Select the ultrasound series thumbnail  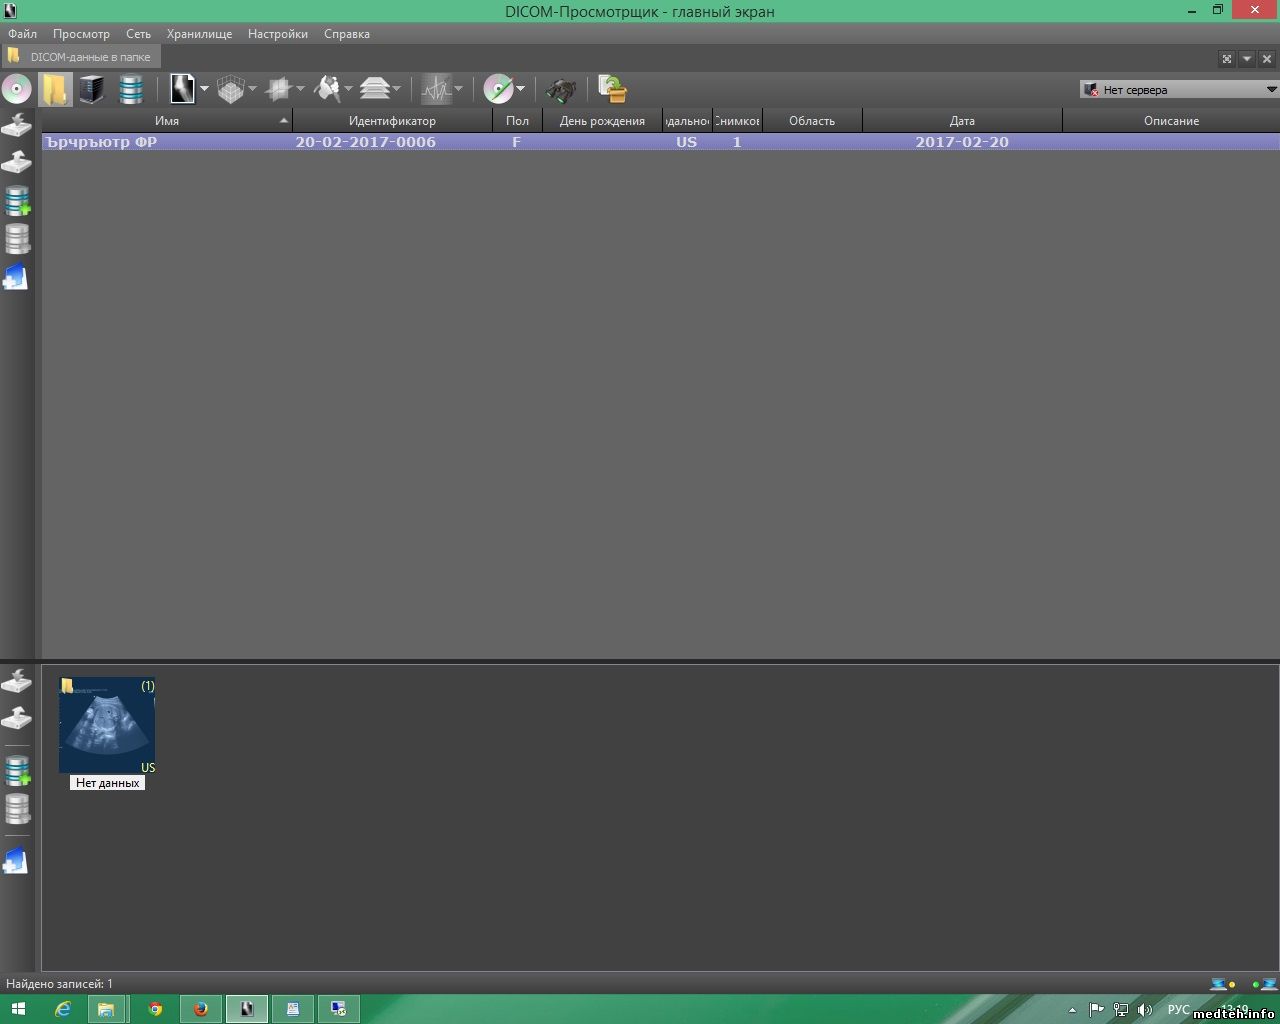click(x=107, y=726)
